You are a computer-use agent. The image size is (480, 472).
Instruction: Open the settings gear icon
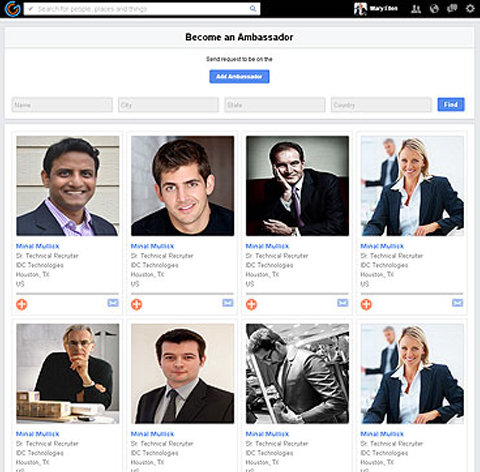pos(470,8)
